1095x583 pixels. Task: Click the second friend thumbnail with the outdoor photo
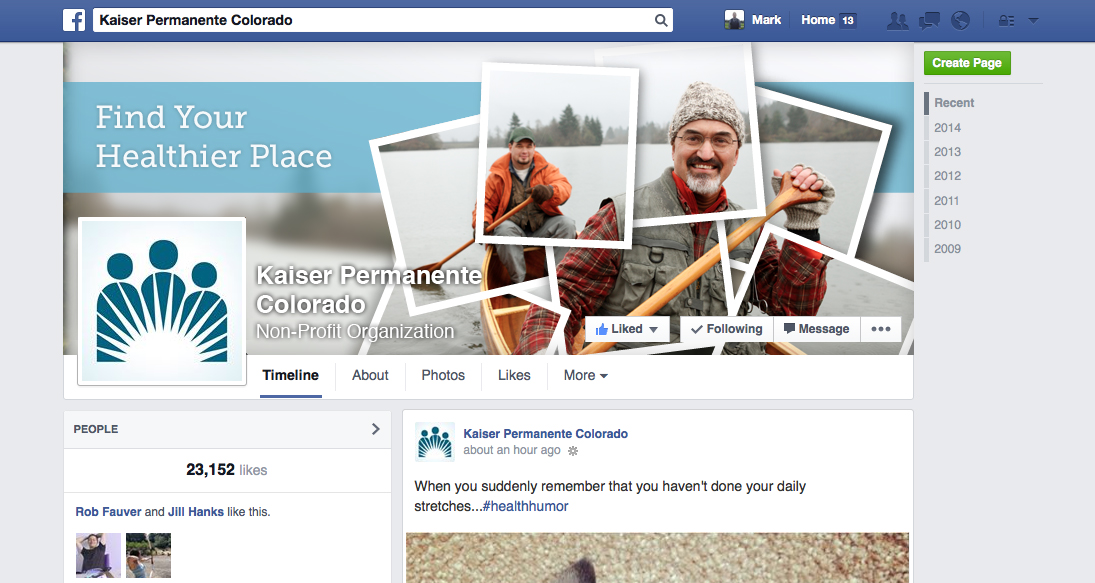tap(148, 555)
